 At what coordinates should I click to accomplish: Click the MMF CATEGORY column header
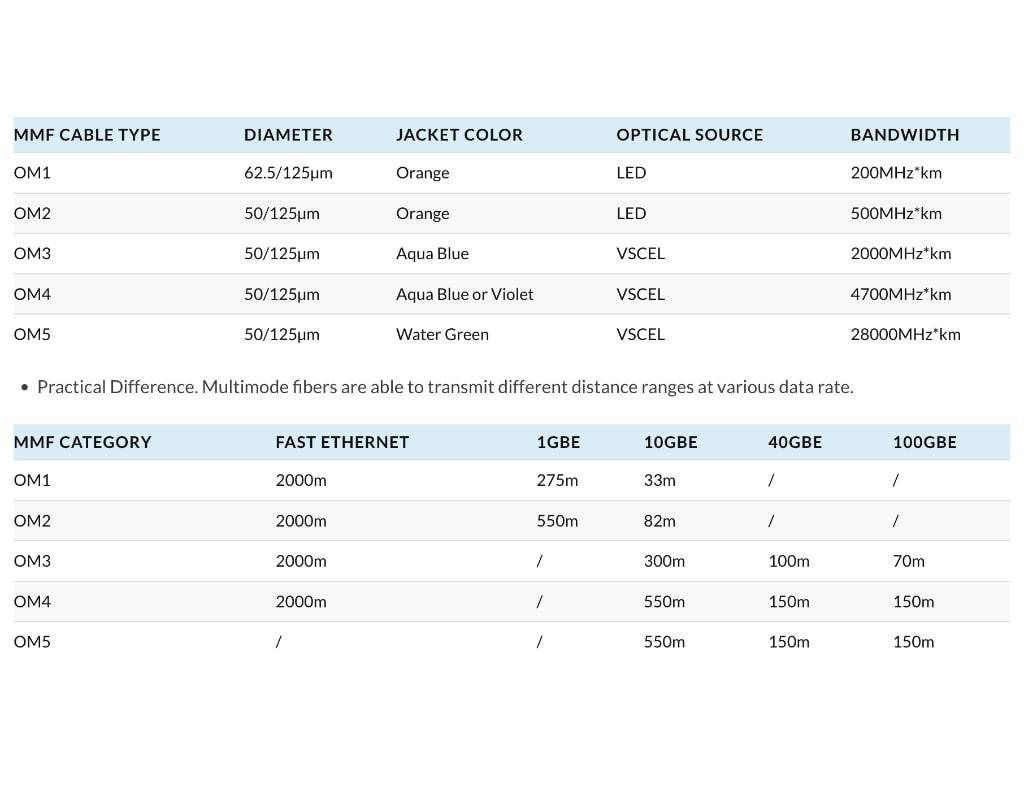click(x=82, y=443)
